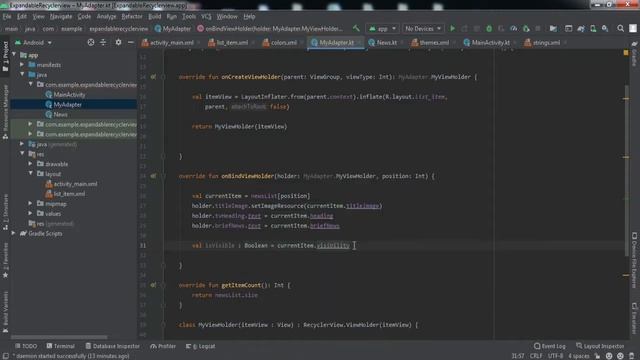This screenshot has height=360, width=640.
Task: Open the TODO tool window
Action: click(x=26, y=346)
